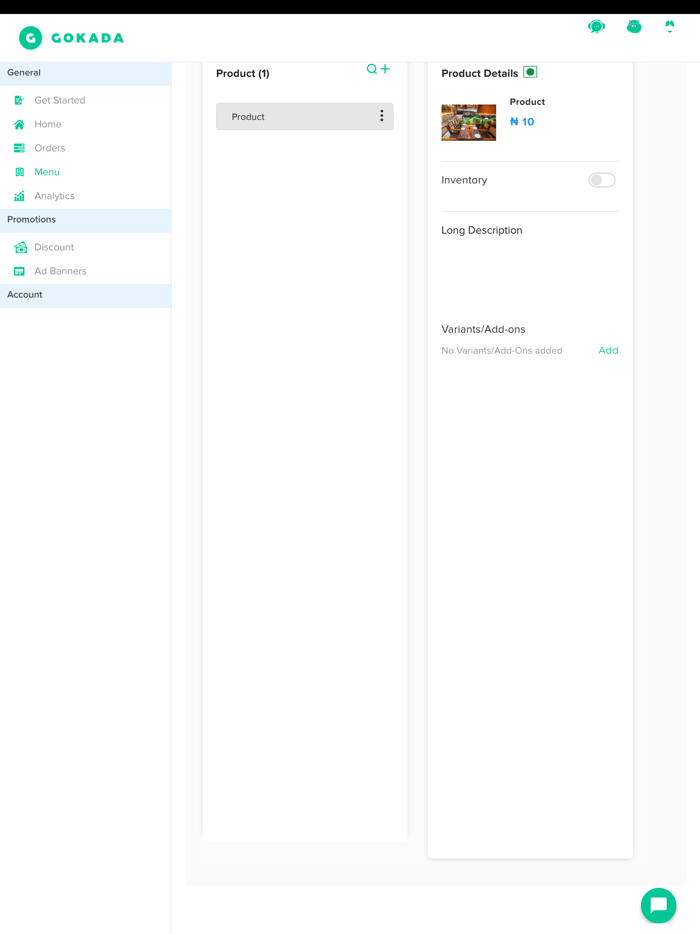Open the Ad Banners menu item
Screen dimensions: 700x934
pos(60,271)
